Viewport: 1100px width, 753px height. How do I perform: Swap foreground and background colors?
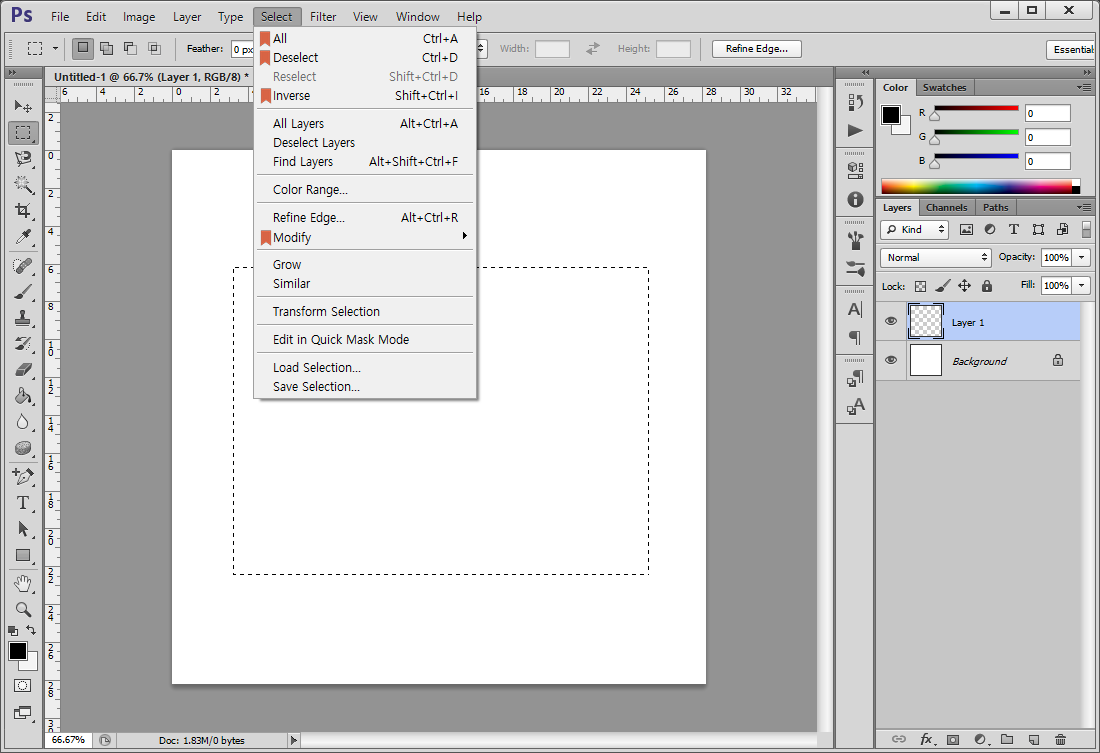click(31, 629)
